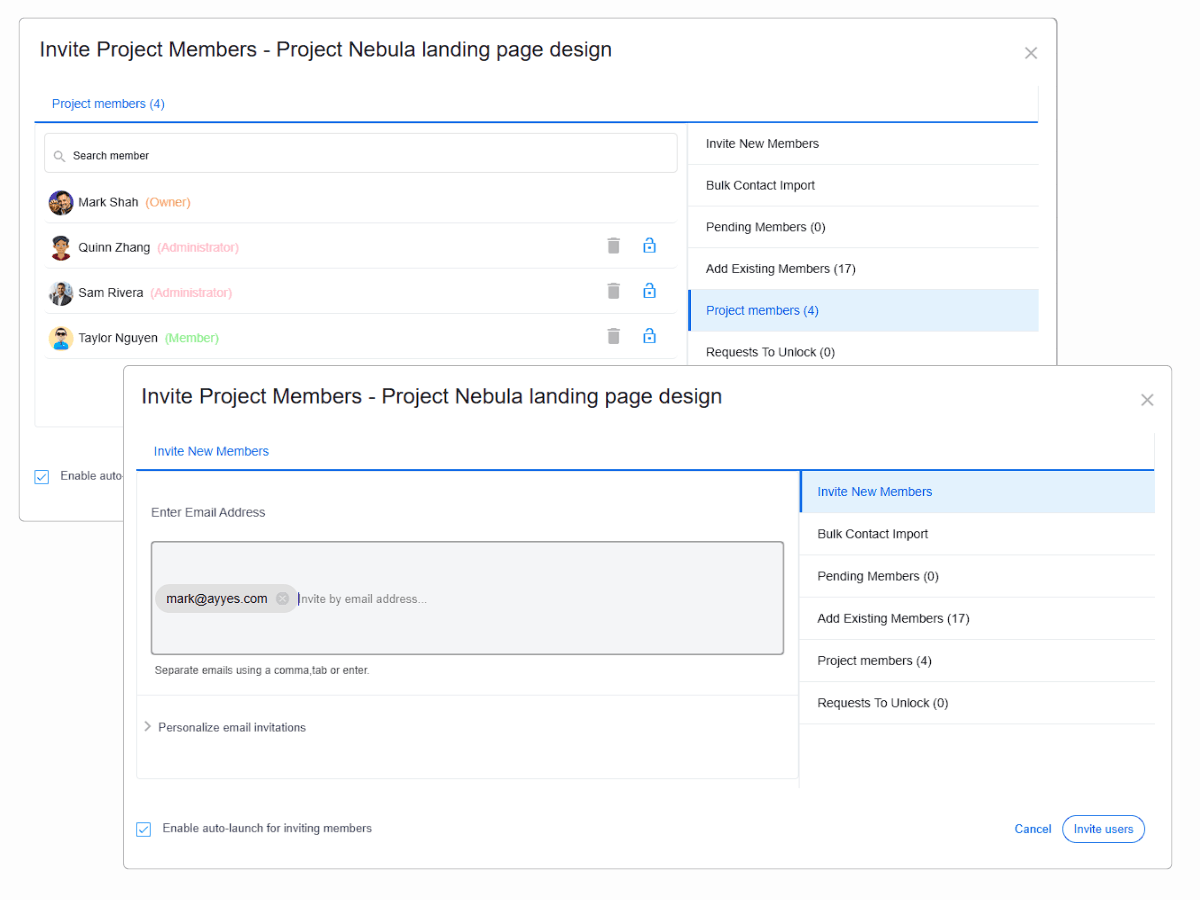The width and height of the screenshot is (1200, 900).
Task: Close the back Invite Project Members dialog
Action: (x=1031, y=53)
